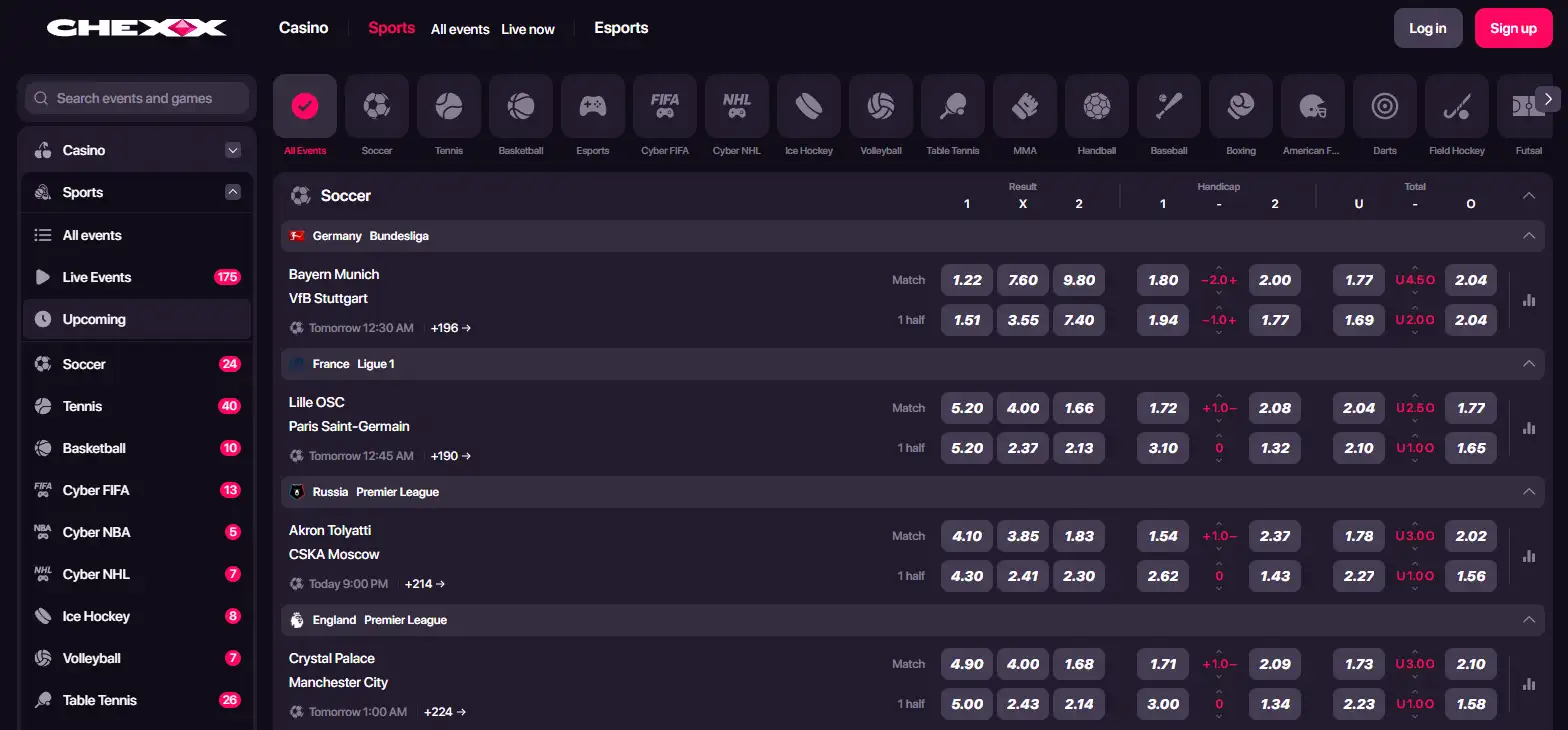Increase handicap line for Bayern Munich match row
The width and height of the screenshot is (1568, 730).
click(1219, 267)
